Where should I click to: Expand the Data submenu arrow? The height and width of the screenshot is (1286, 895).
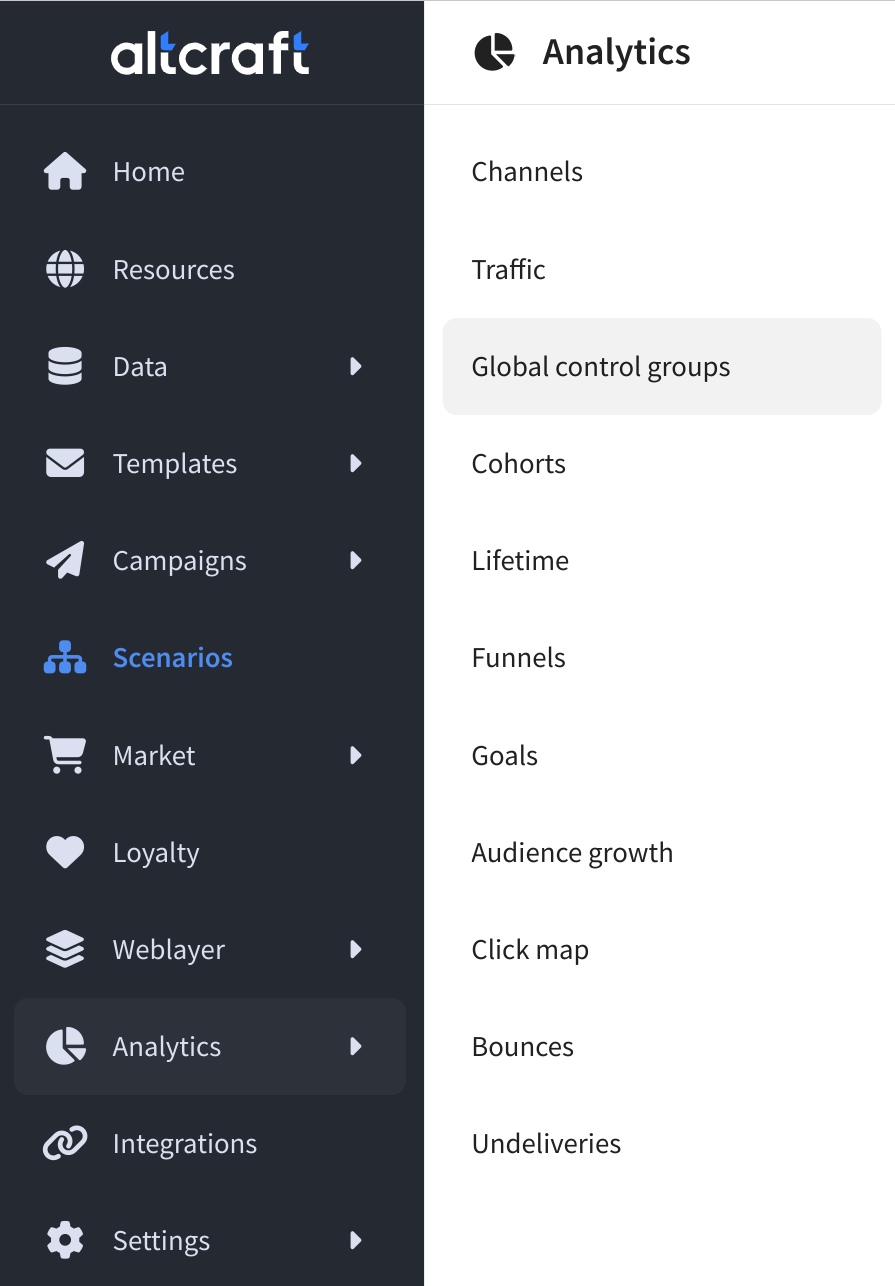(x=355, y=366)
